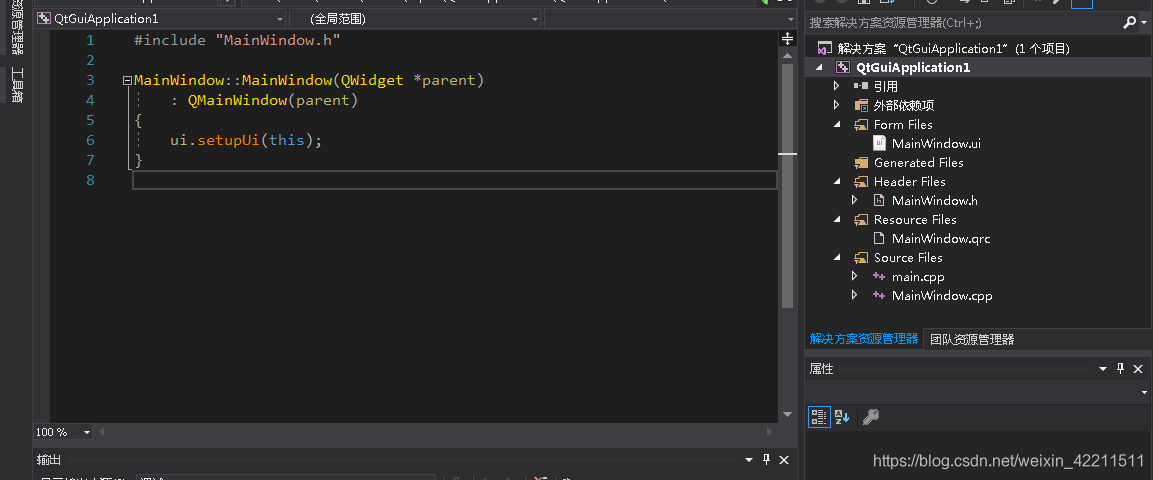Open the QtGuiApplication1 project scope dropdown
The height and width of the screenshot is (480, 1153).
click(279, 19)
